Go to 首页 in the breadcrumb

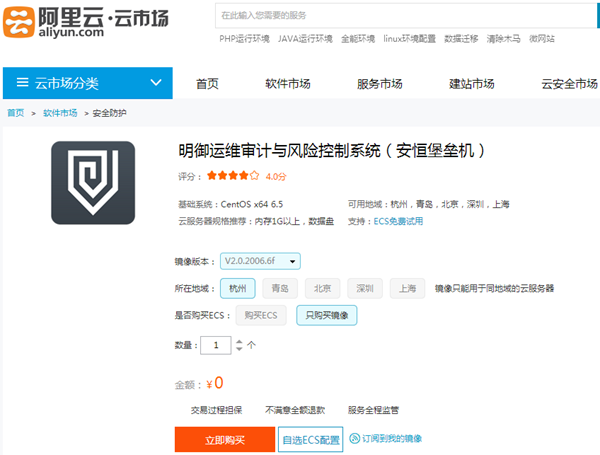point(16,113)
